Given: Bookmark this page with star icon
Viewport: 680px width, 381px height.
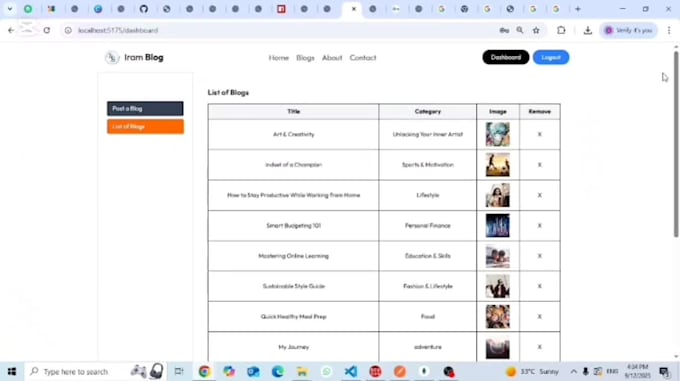Looking at the screenshot, I should tap(536, 30).
